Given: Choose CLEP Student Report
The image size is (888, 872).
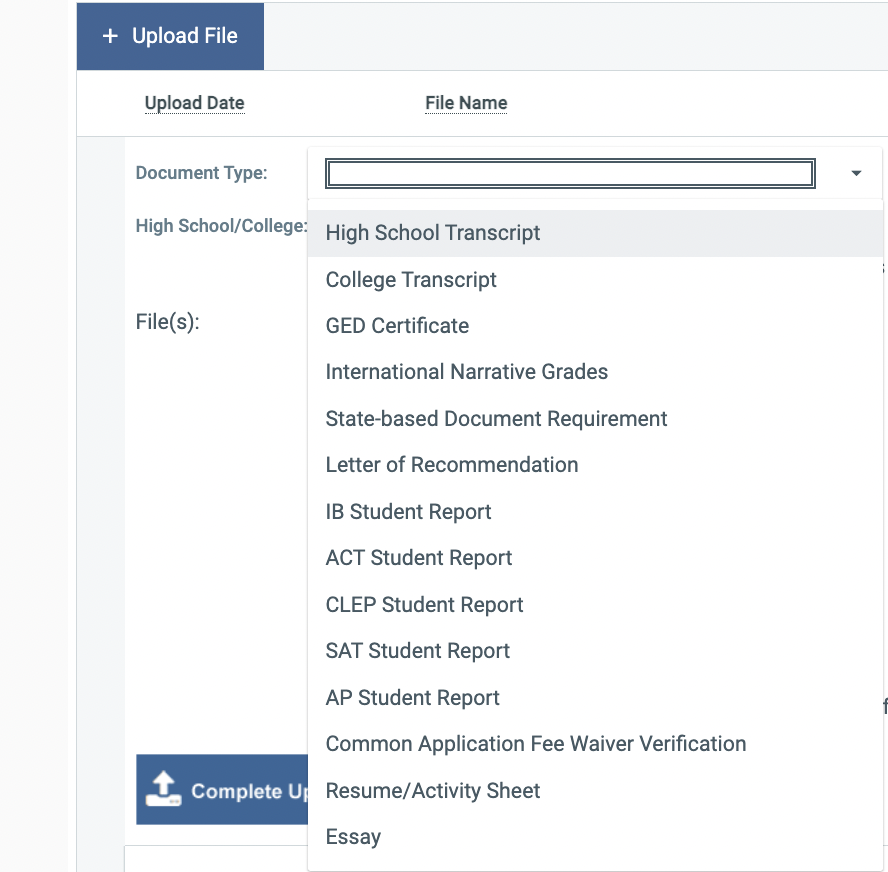Looking at the screenshot, I should (424, 605).
